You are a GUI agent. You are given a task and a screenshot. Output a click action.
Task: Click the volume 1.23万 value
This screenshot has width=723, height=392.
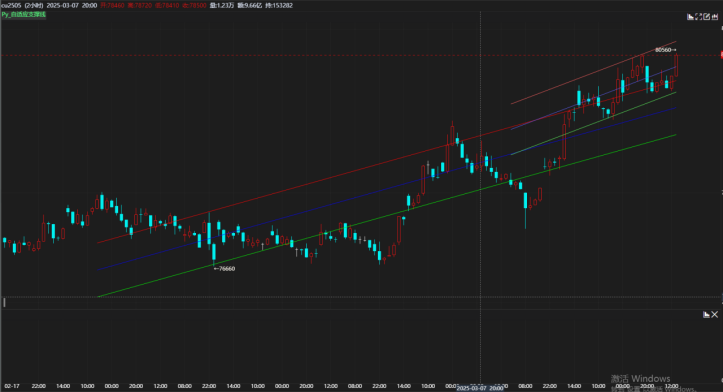pyautogui.click(x=222, y=6)
